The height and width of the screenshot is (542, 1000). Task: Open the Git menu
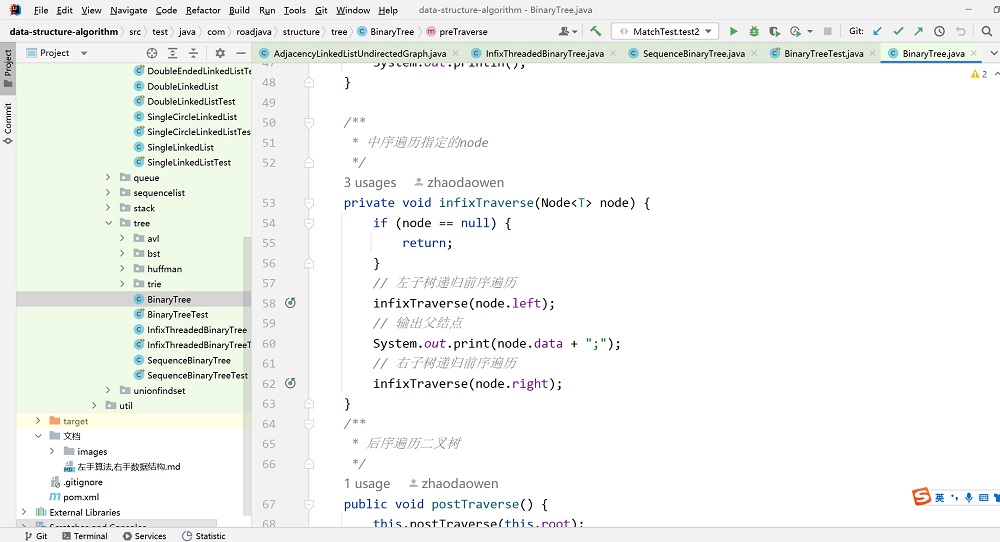tap(321, 10)
